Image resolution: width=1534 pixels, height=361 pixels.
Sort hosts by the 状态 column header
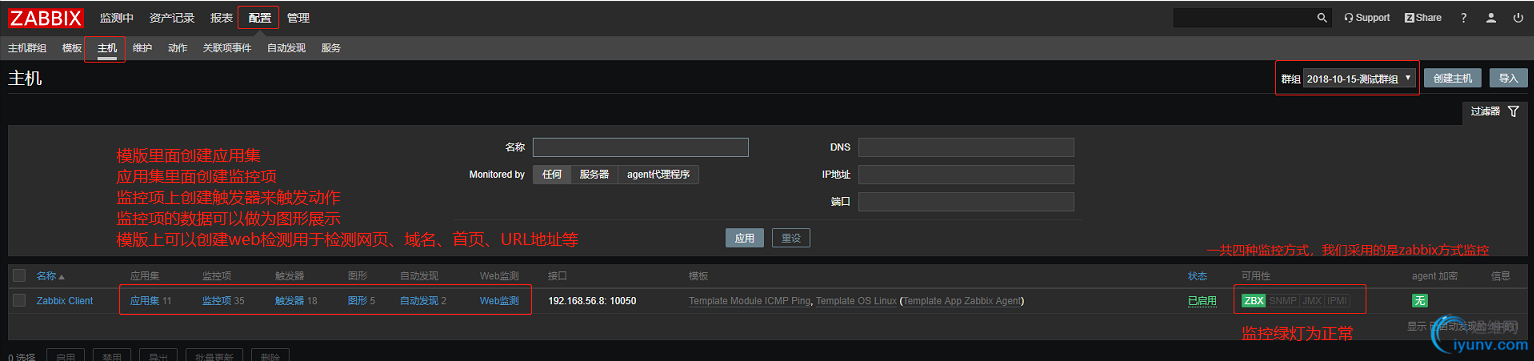1197,275
